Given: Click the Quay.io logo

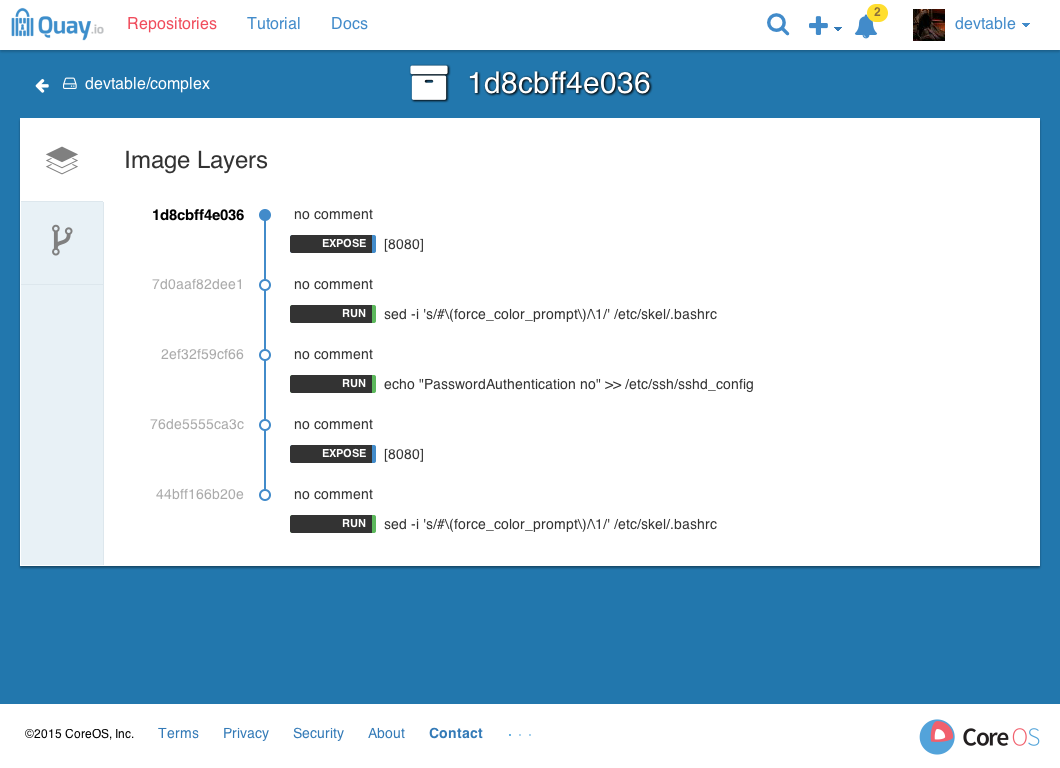Looking at the screenshot, I should point(57,24).
